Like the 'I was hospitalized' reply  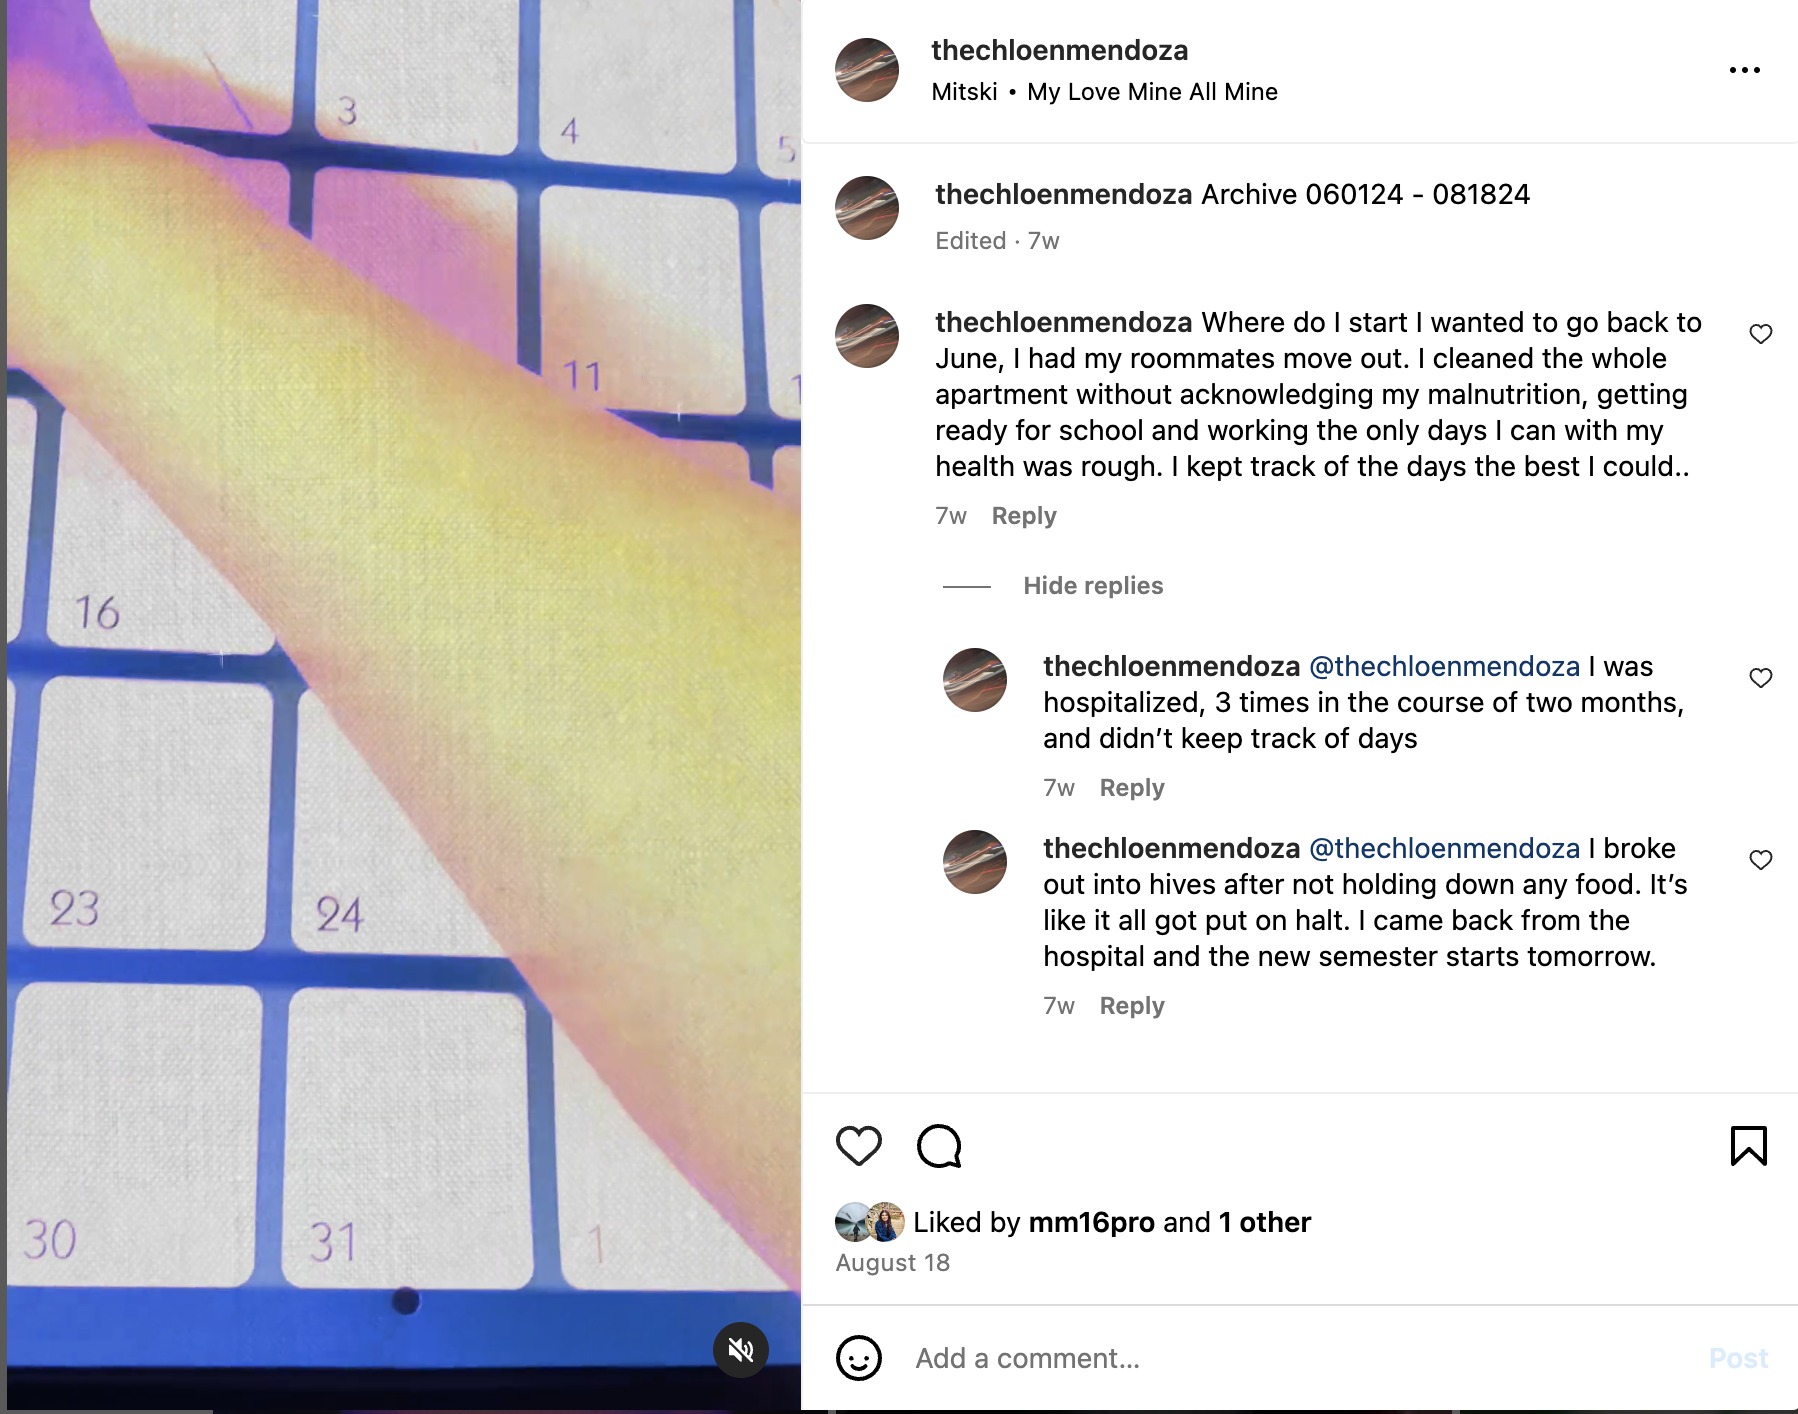coord(1761,678)
